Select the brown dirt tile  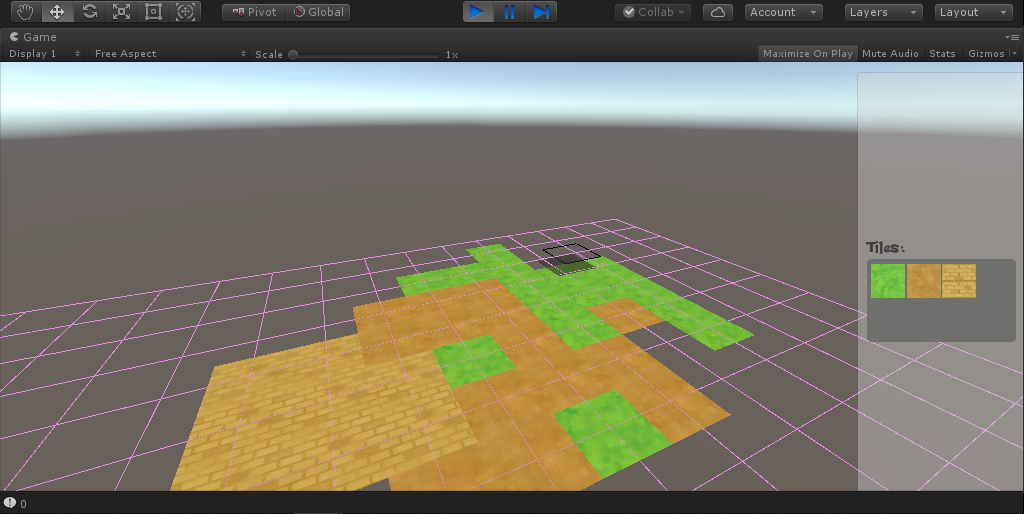923,281
